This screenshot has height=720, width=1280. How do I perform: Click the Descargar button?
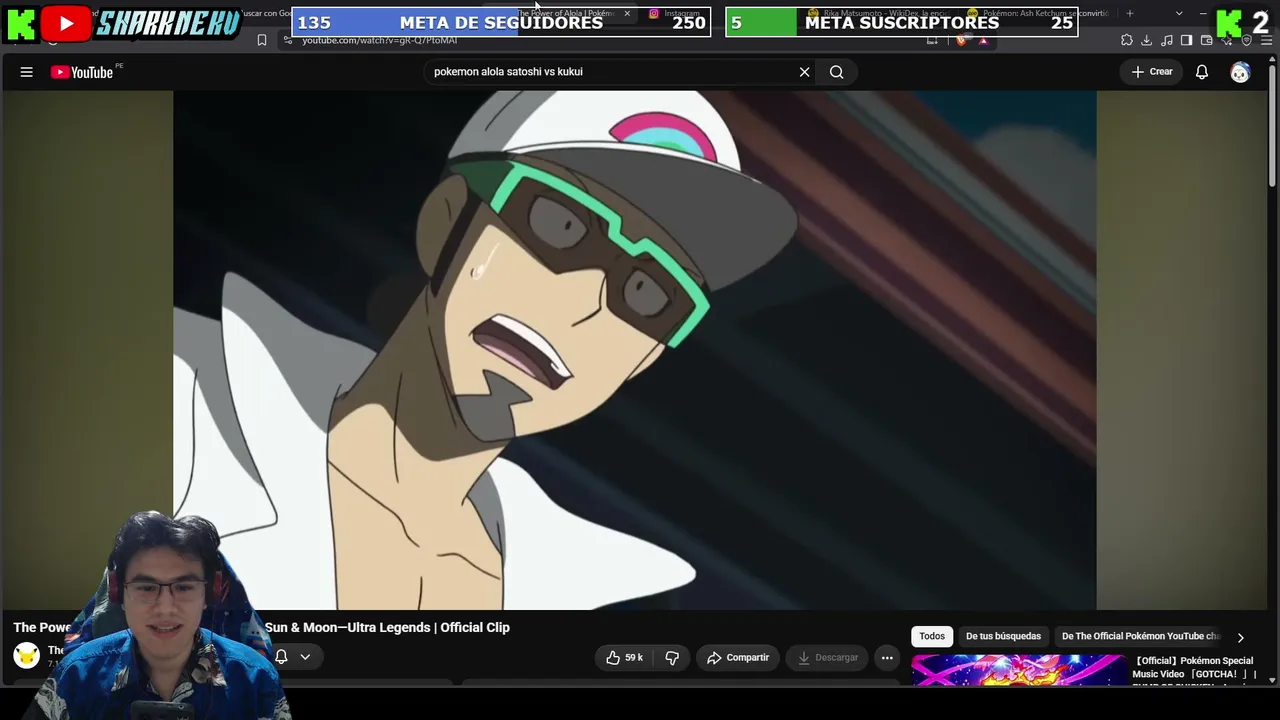(x=828, y=657)
